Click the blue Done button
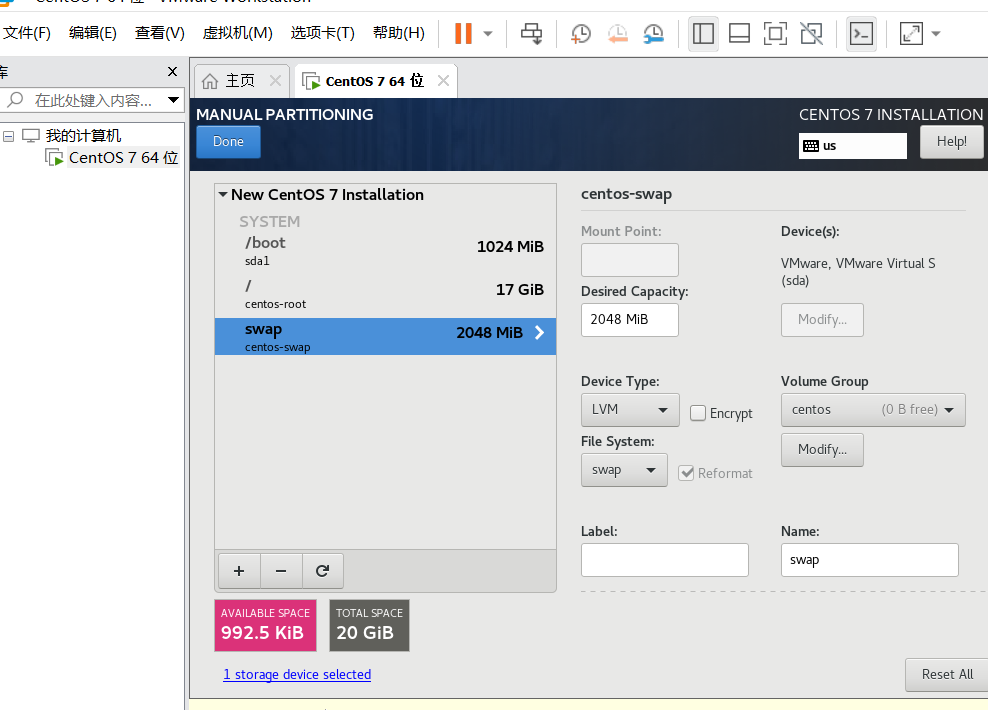The width and height of the screenshot is (988, 710). coord(228,142)
